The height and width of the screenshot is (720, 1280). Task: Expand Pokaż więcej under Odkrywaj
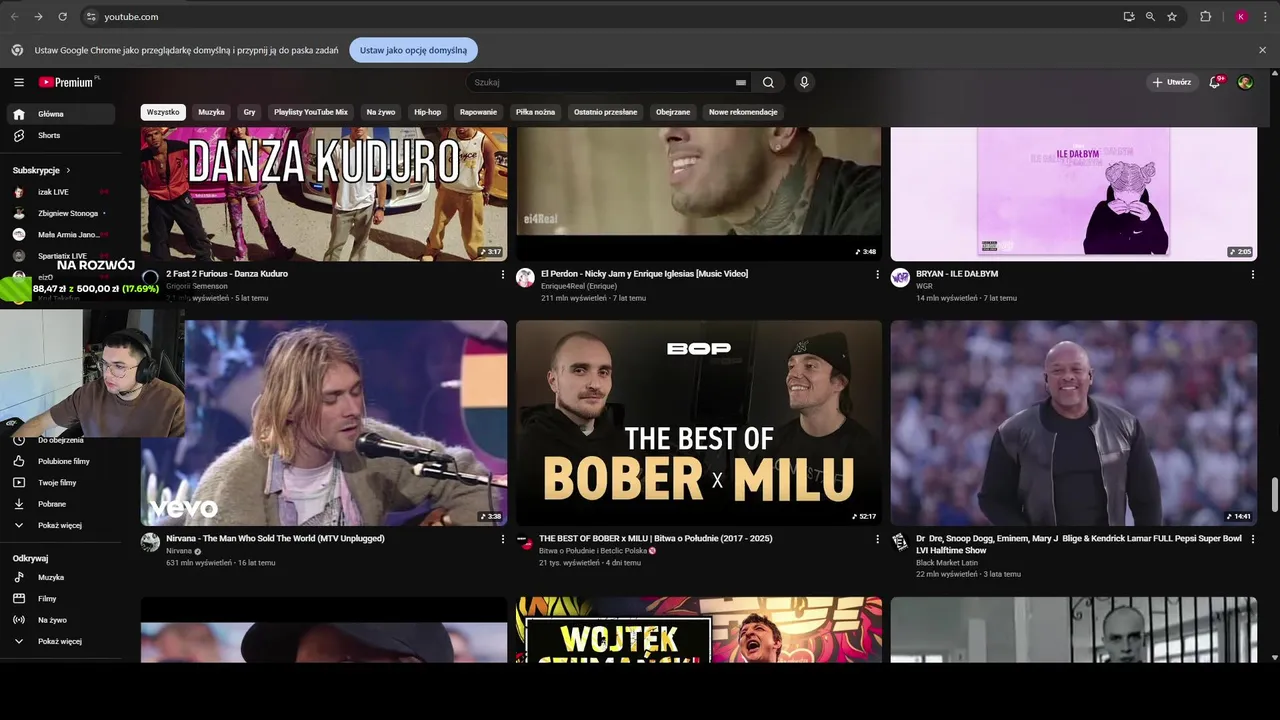63,641
